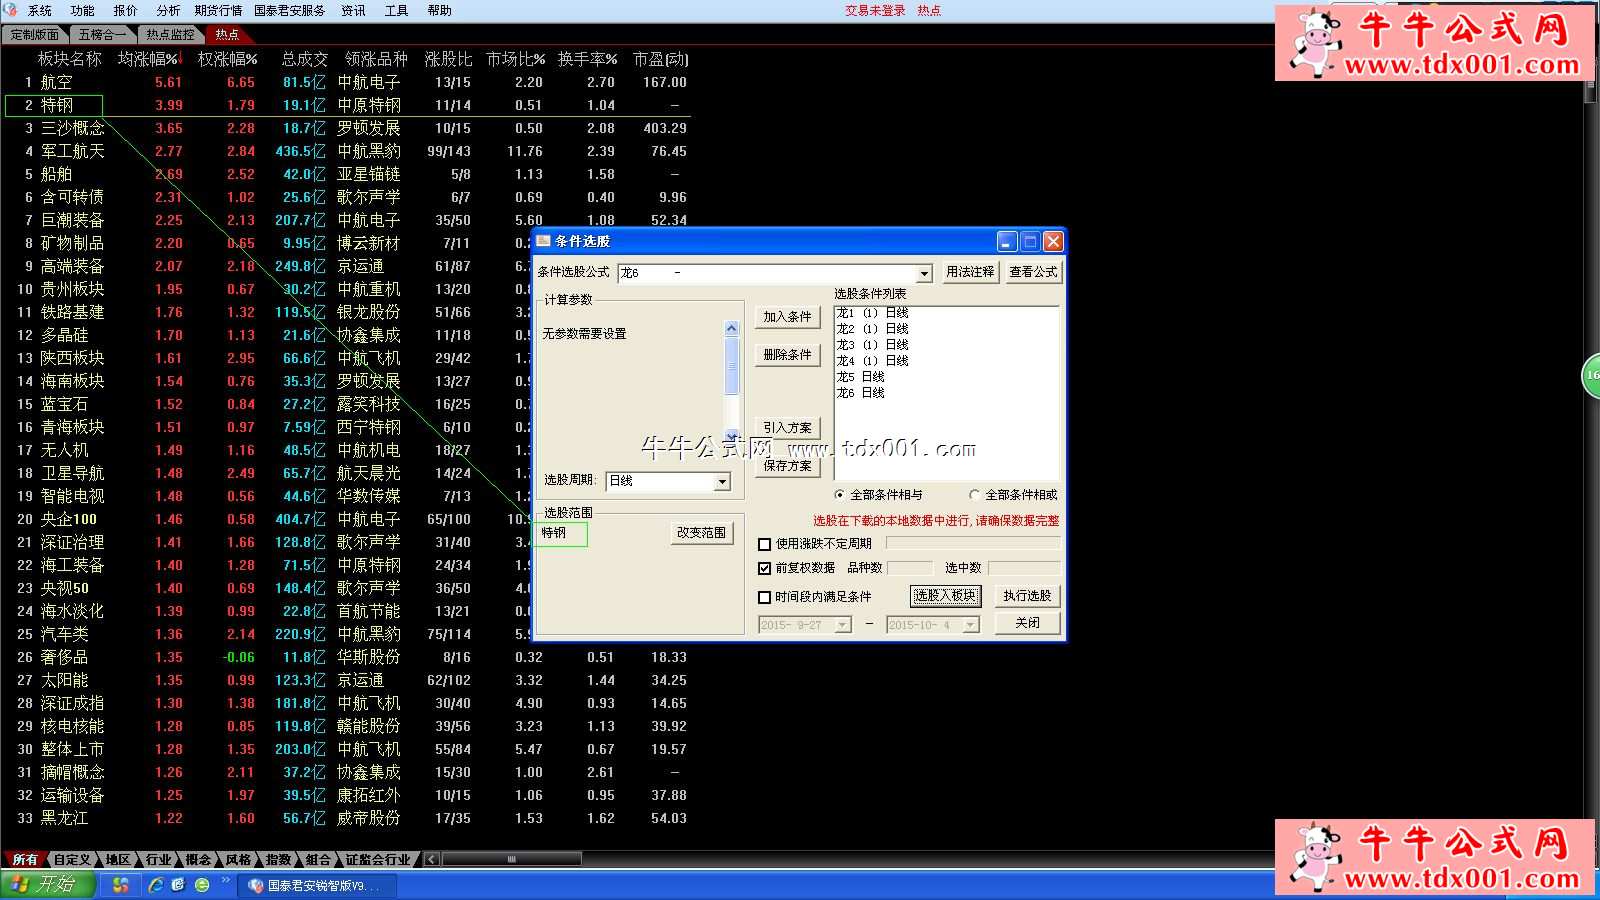This screenshot has height=900, width=1600.
Task: Select 地区 bottom category tab
Action: click(118, 860)
